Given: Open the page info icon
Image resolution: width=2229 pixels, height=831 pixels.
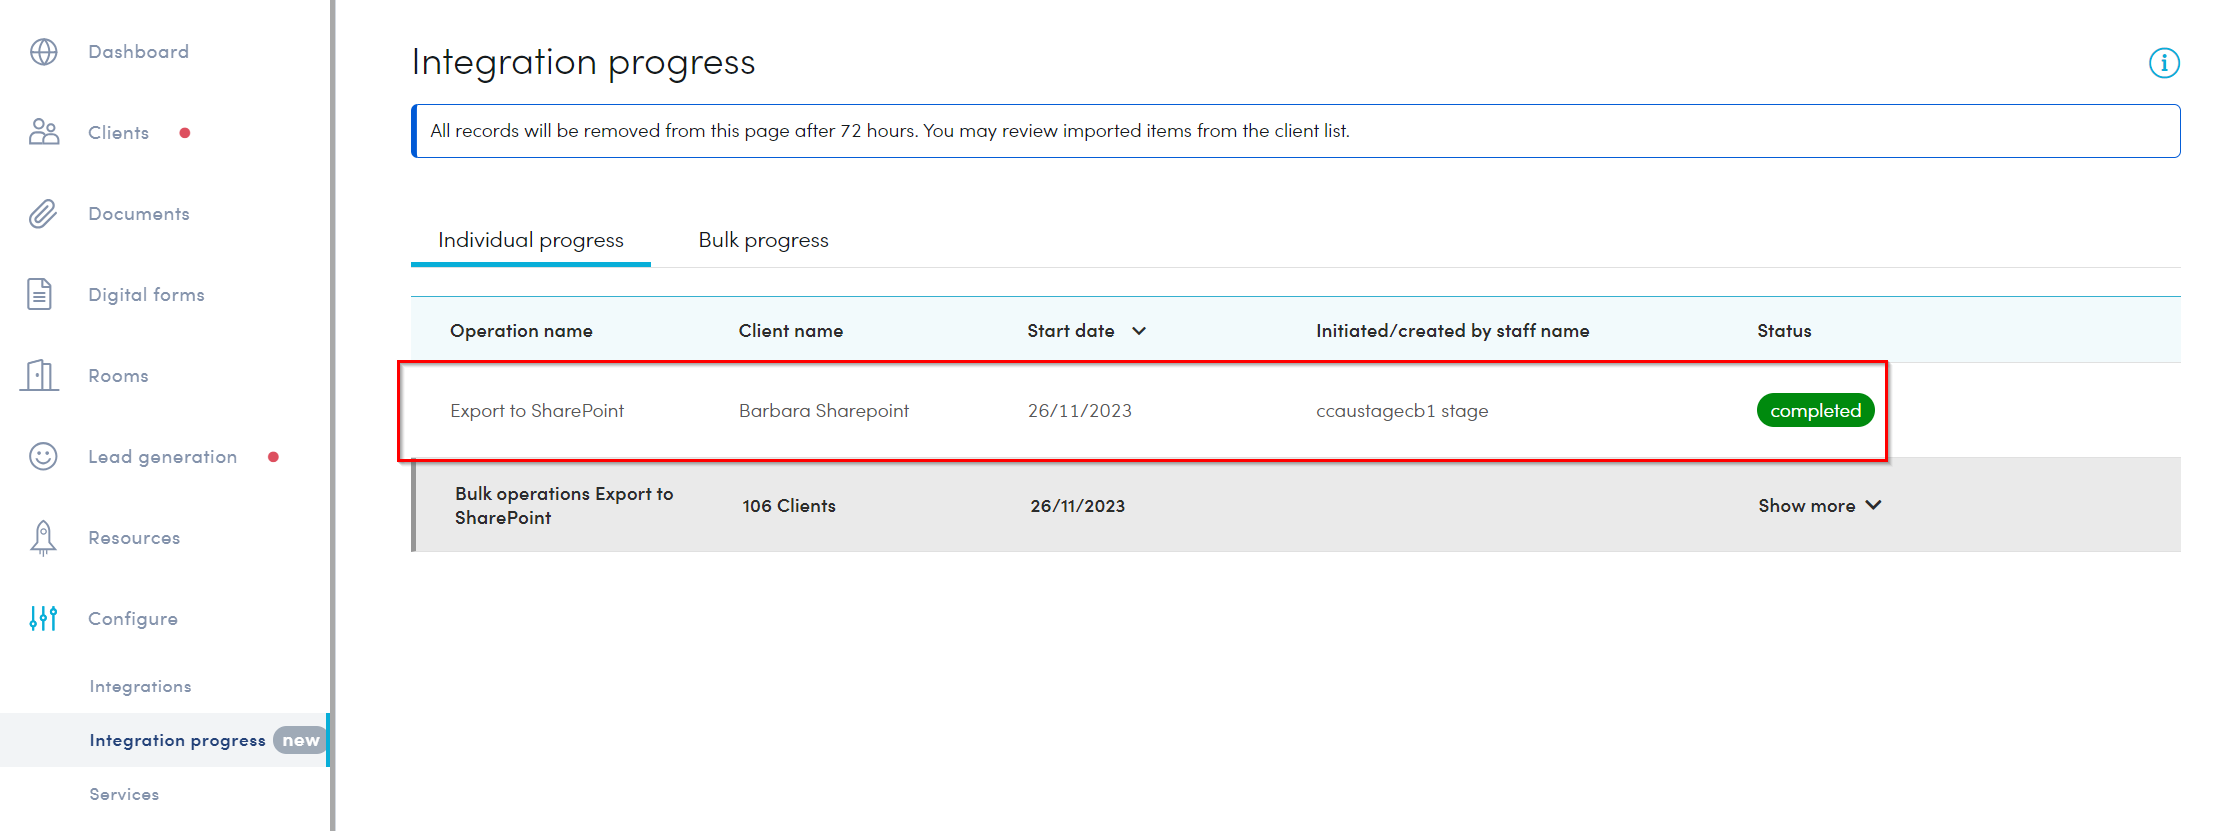Looking at the screenshot, I should 2164,63.
